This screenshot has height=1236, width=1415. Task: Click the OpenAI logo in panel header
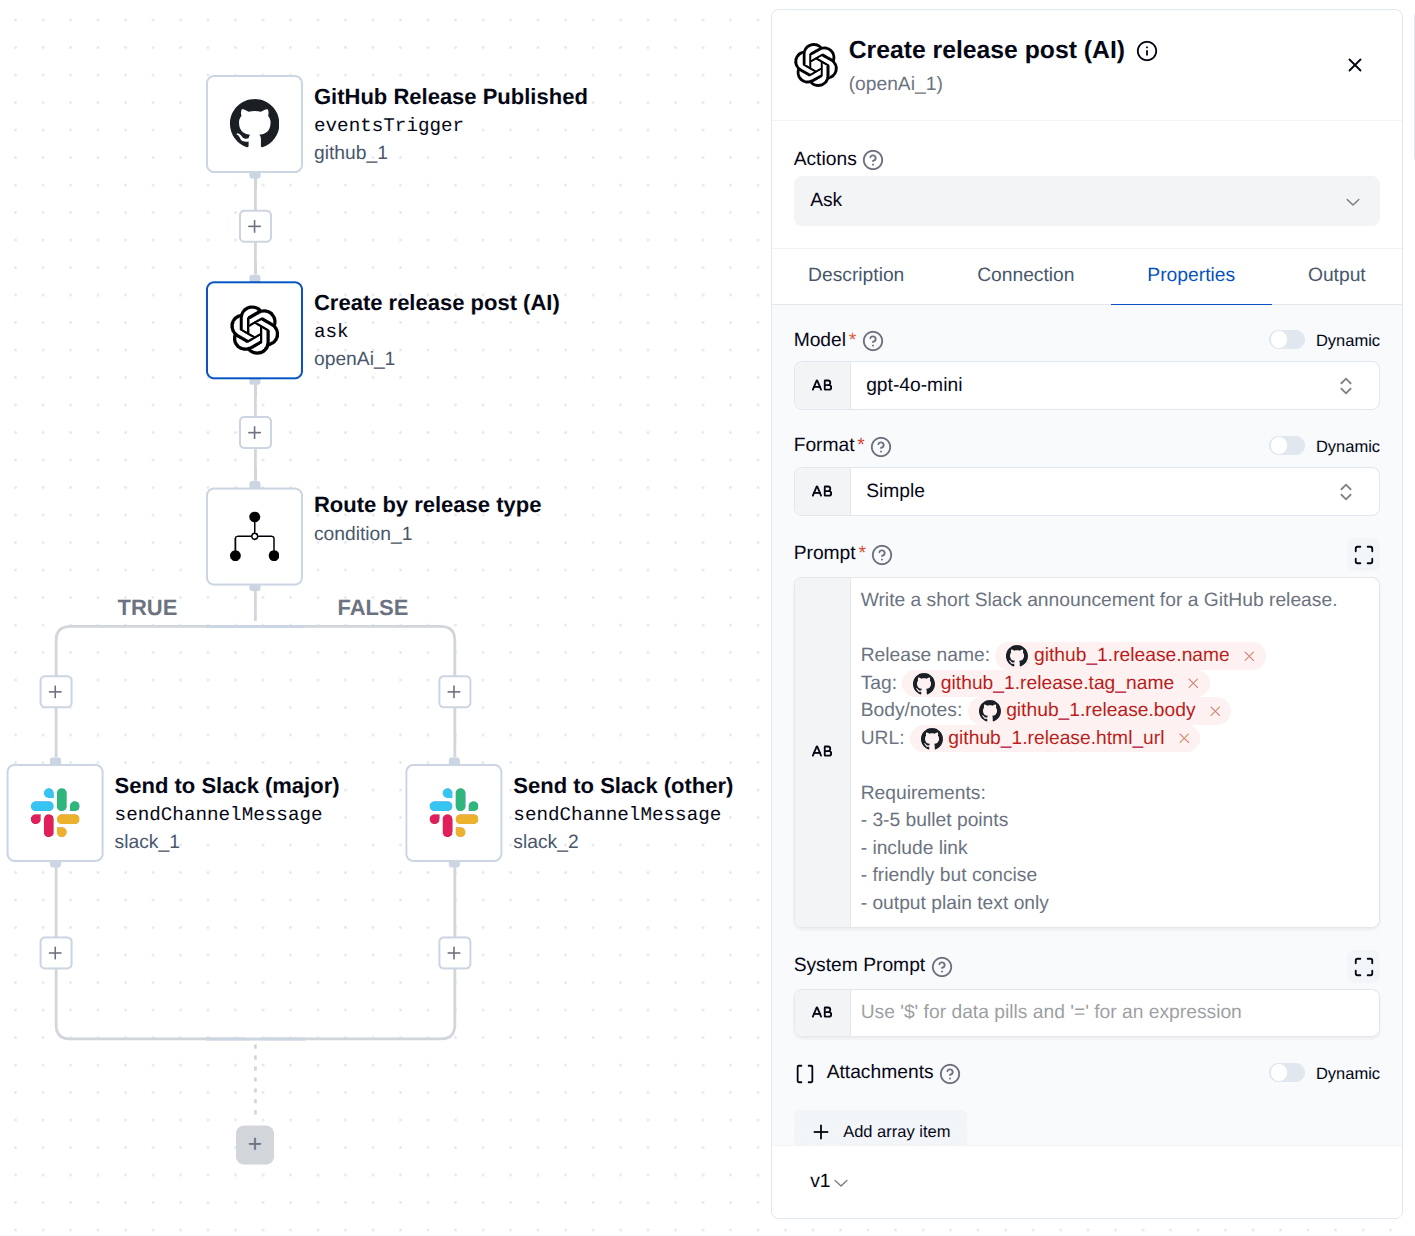click(x=816, y=65)
